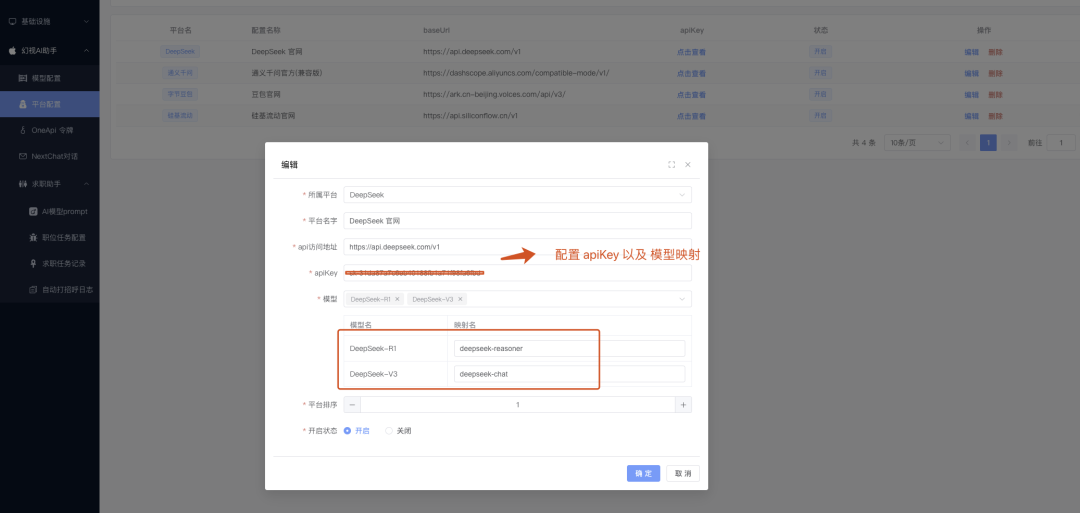Click 删除 for the DeepSeek 官网 row
Screen dimensions: 1080x513
(x=995, y=52)
